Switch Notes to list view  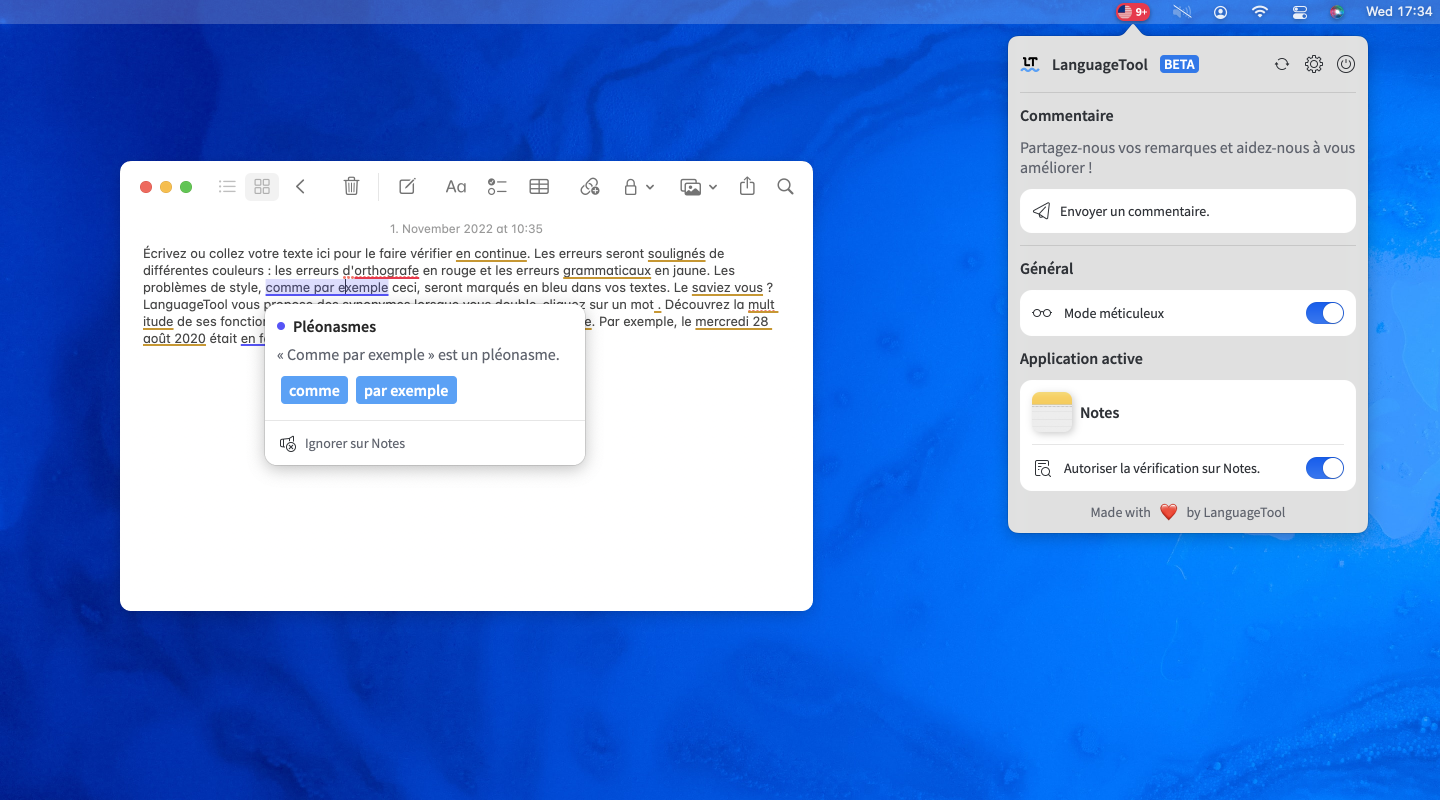[227, 187]
